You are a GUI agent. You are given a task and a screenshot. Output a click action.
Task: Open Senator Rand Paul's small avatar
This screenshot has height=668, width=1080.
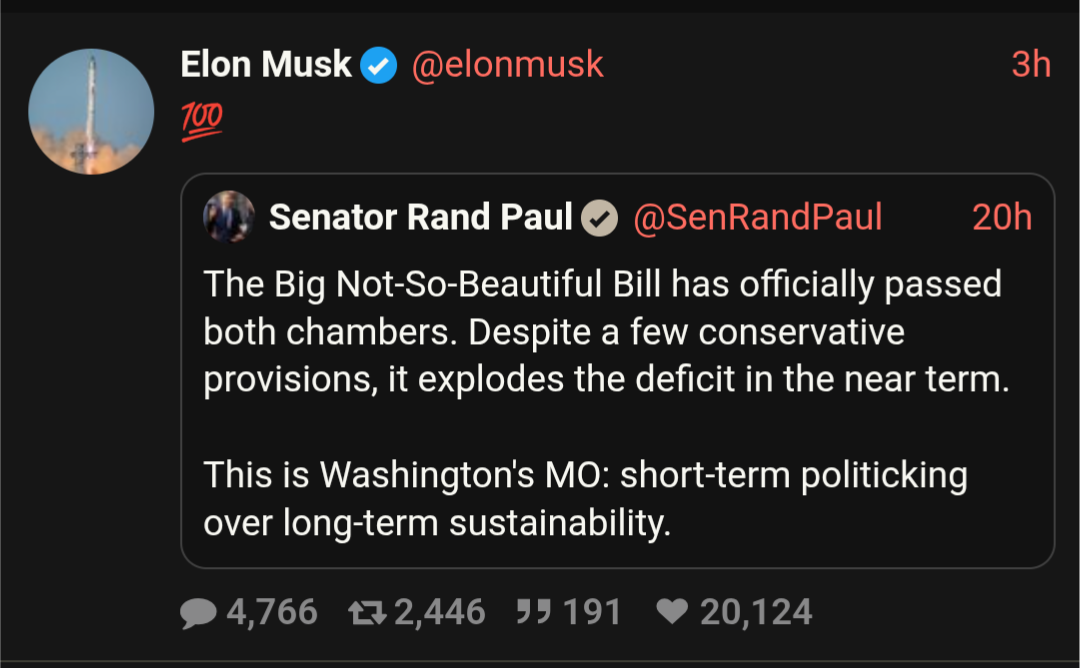229,216
